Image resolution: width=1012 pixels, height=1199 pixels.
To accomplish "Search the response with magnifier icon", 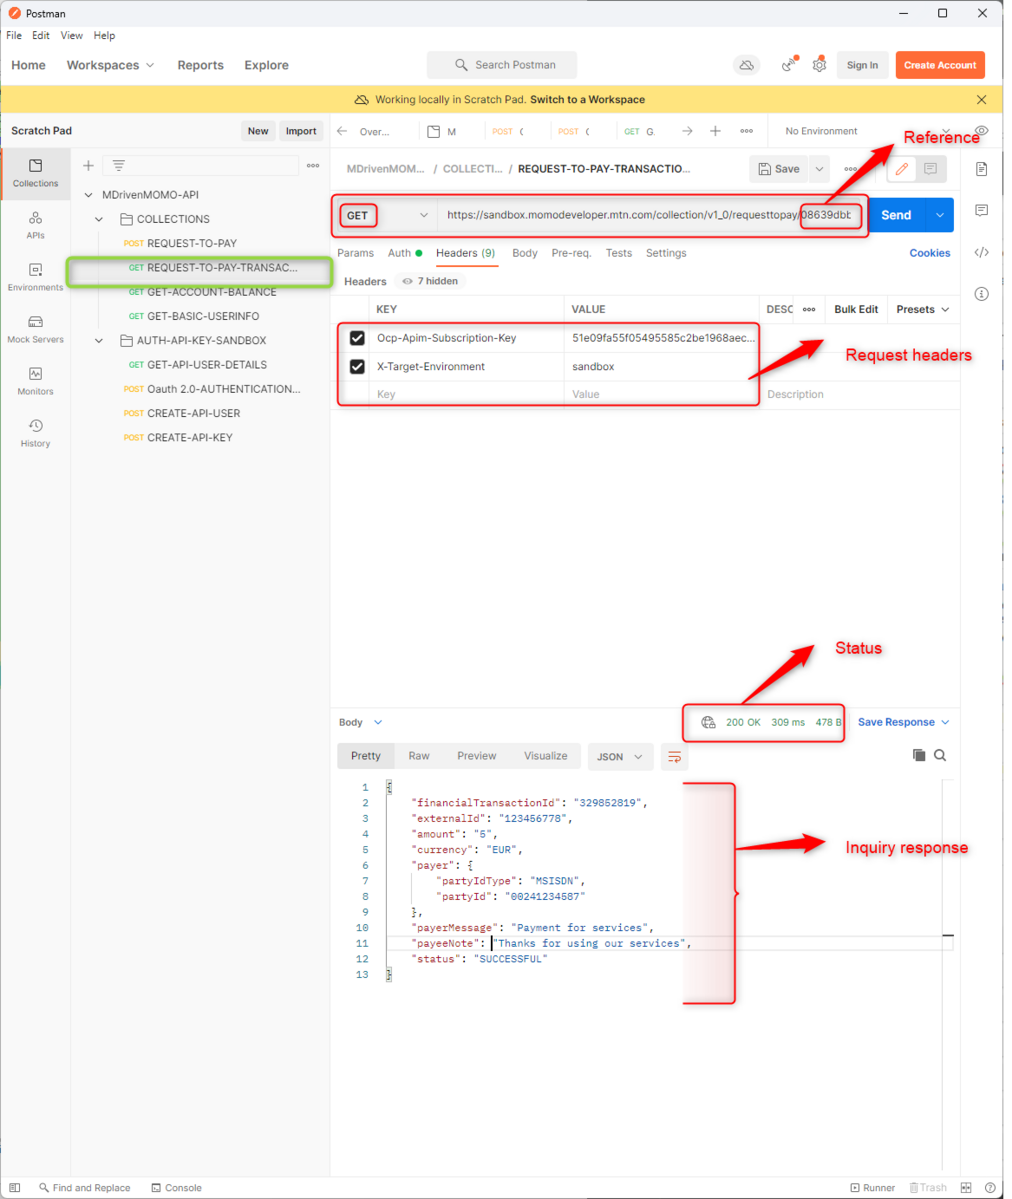I will (940, 755).
